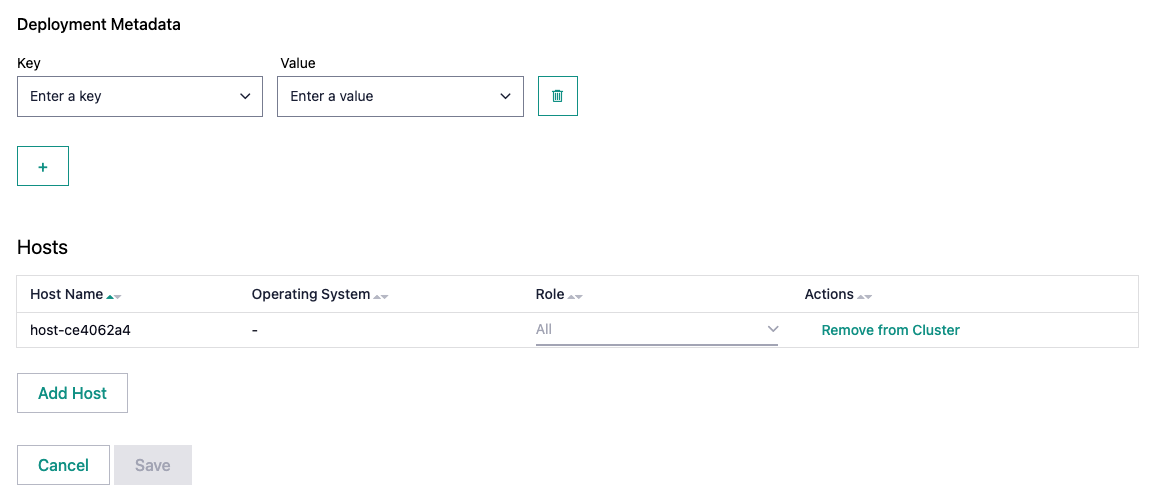Viewport: 1154px width, 499px height.
Task: Click the chevron in the Value field
Action: tap(505, 96)
